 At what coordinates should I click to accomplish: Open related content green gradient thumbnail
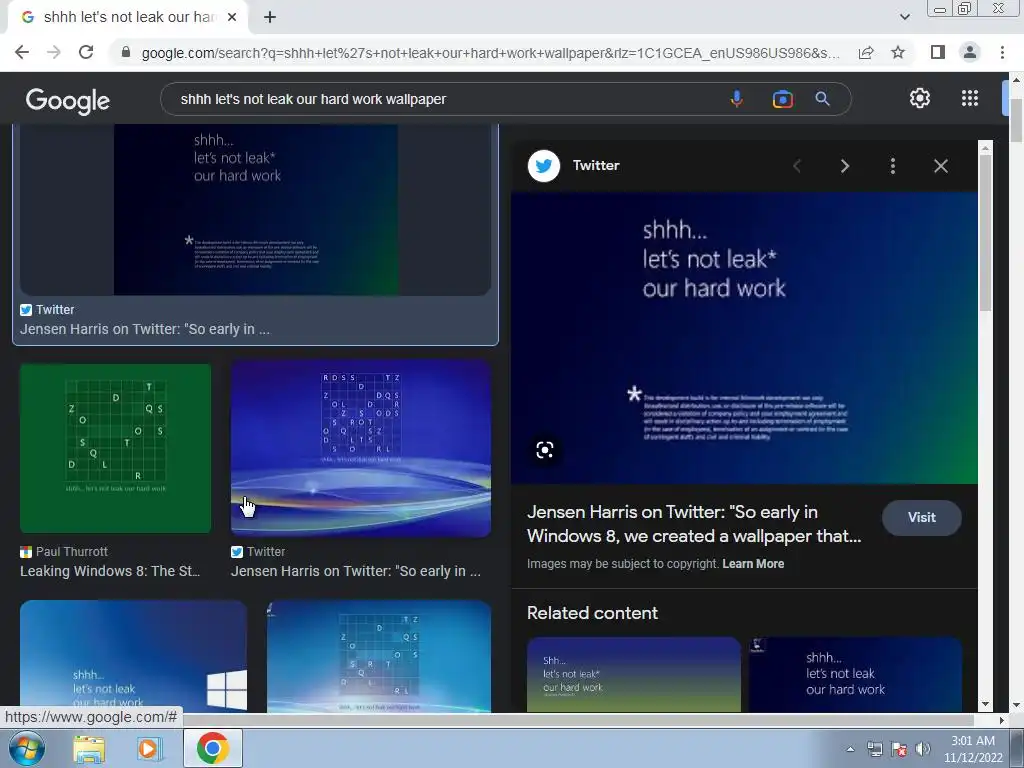633,675
